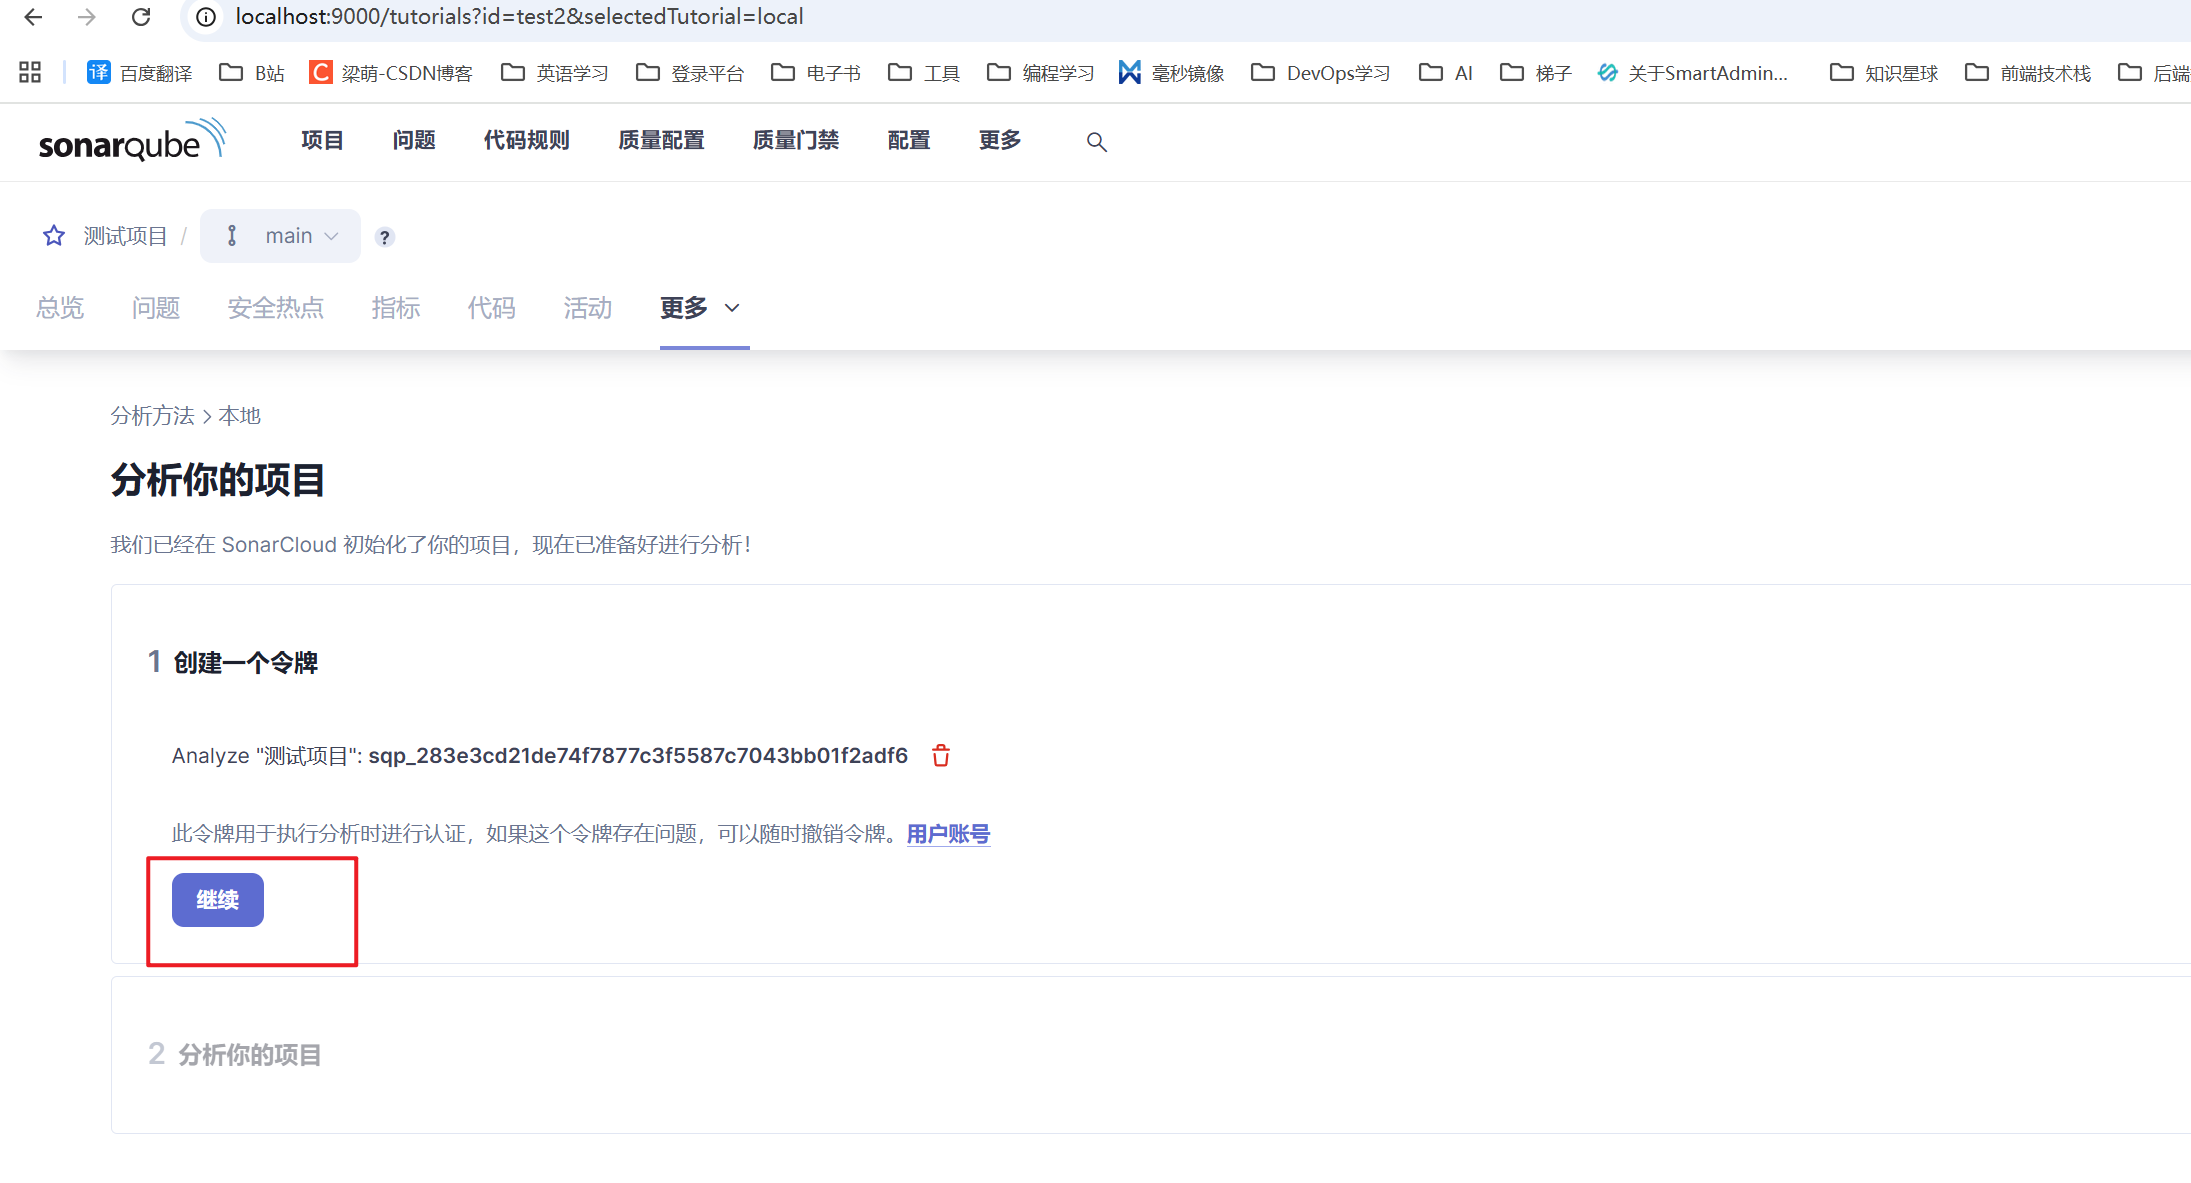Image resolution: width=2191 pixels, height=1183 pixels.
Task: Click step 1 创建一个令牌 heading
Action: click(246, 663)
